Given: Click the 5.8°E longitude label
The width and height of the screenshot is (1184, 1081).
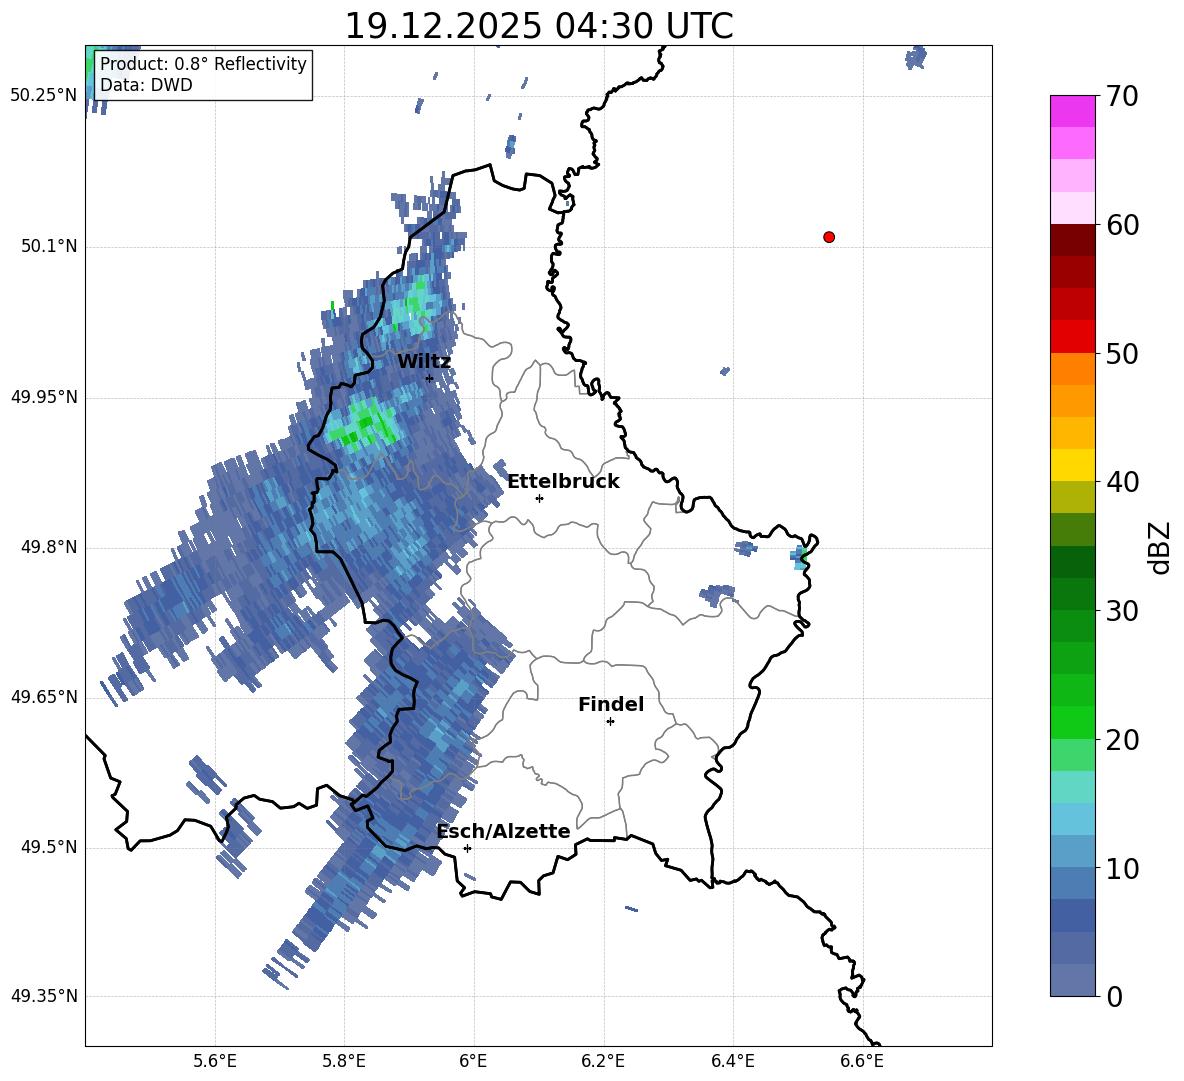Looking at the screenshot, I should [344, 1061].
